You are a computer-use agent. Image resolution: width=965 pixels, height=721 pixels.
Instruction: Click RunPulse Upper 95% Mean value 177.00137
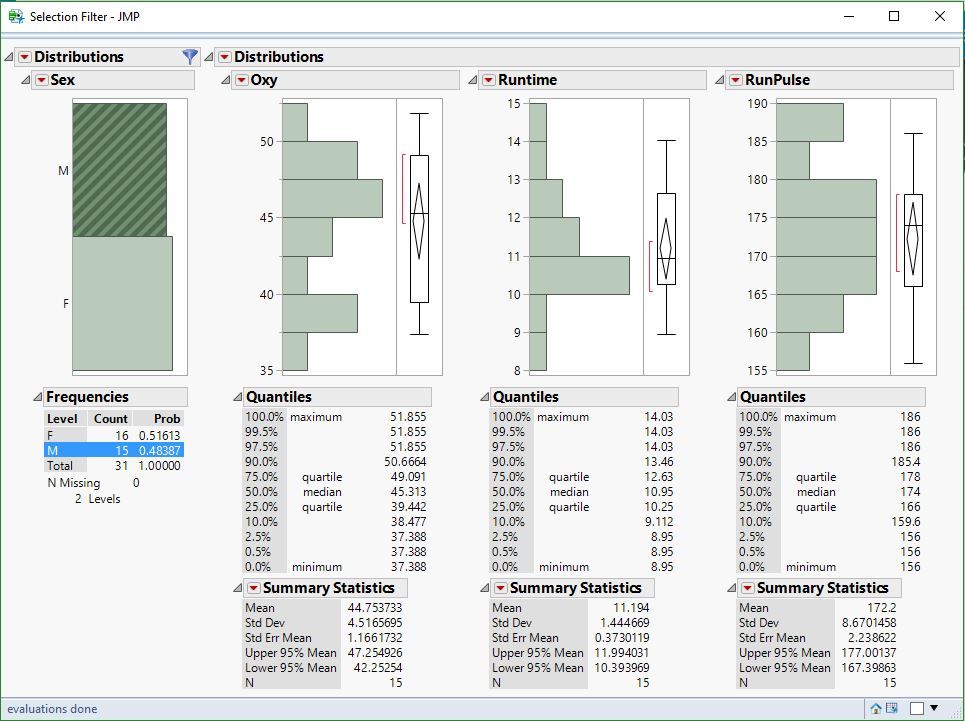868,653
